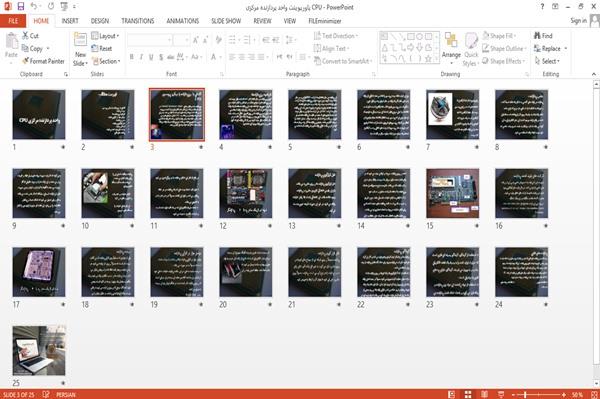600x399 pixels.
Task: Collapse the ribbon with the chevron
Action: click(x=593, y=74)
